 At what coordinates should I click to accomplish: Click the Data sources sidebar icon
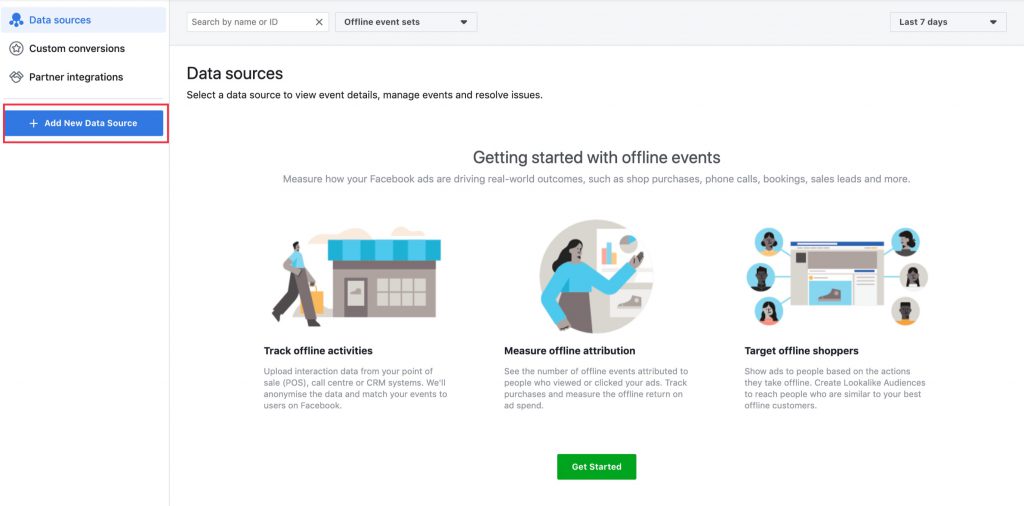coord(16,20)
